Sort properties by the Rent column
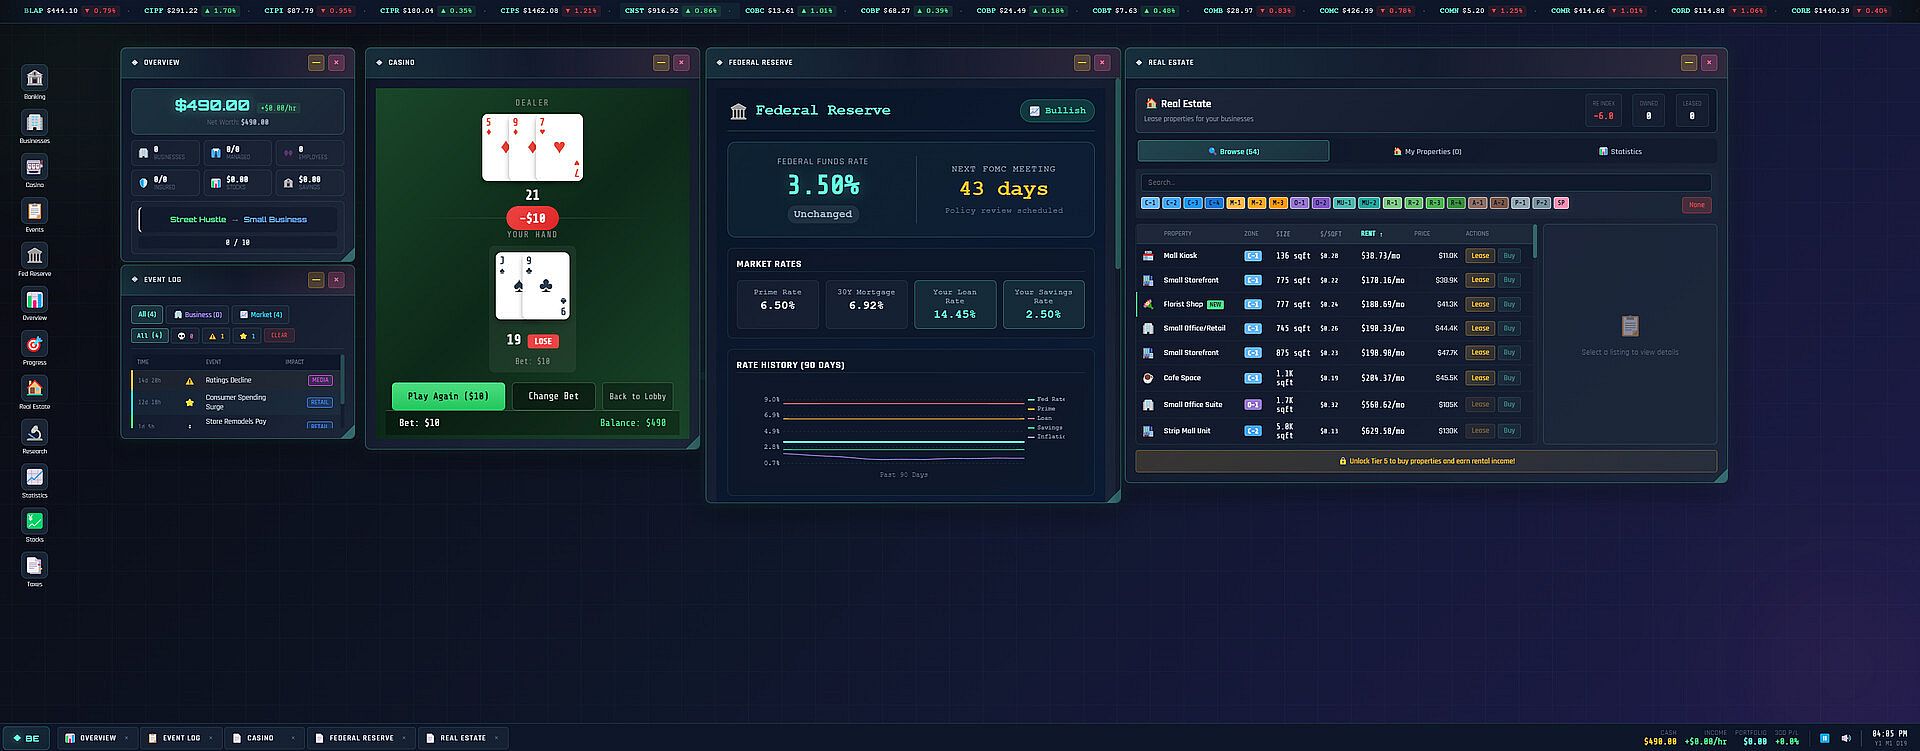Screen dimensions: 1920x751 coord(1372,234)
